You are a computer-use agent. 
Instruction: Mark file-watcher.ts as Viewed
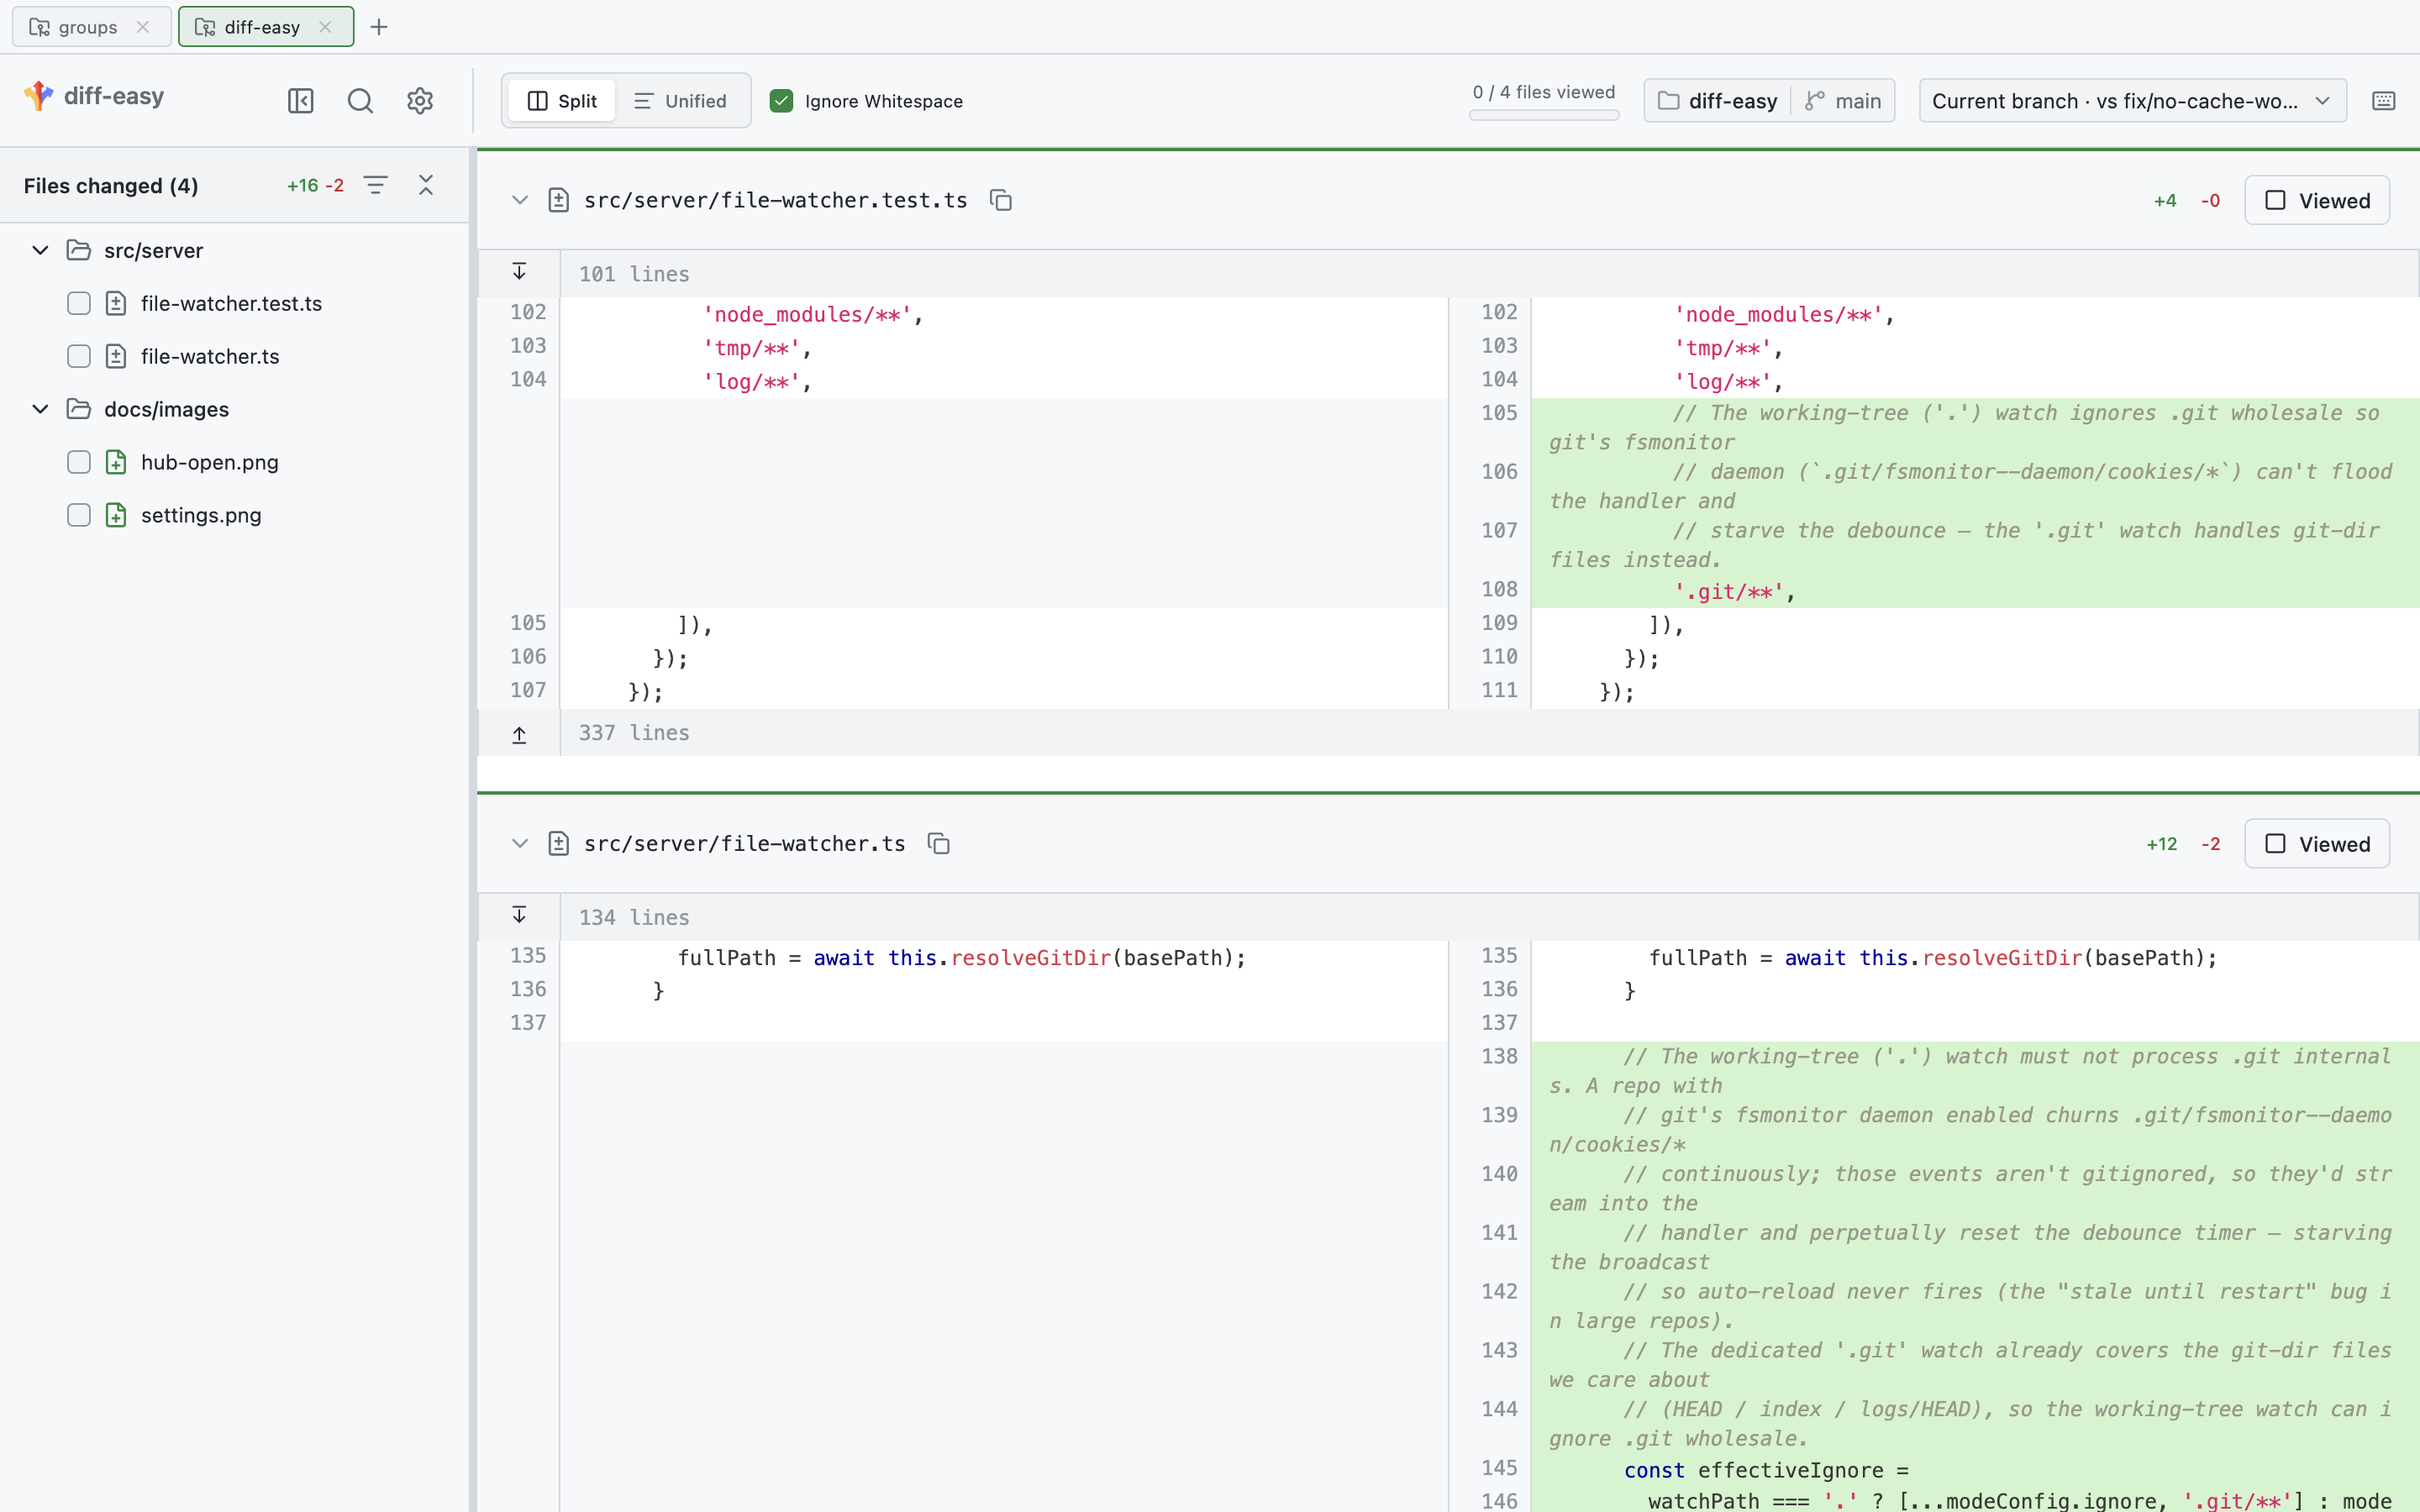(x=2317, y=844)
